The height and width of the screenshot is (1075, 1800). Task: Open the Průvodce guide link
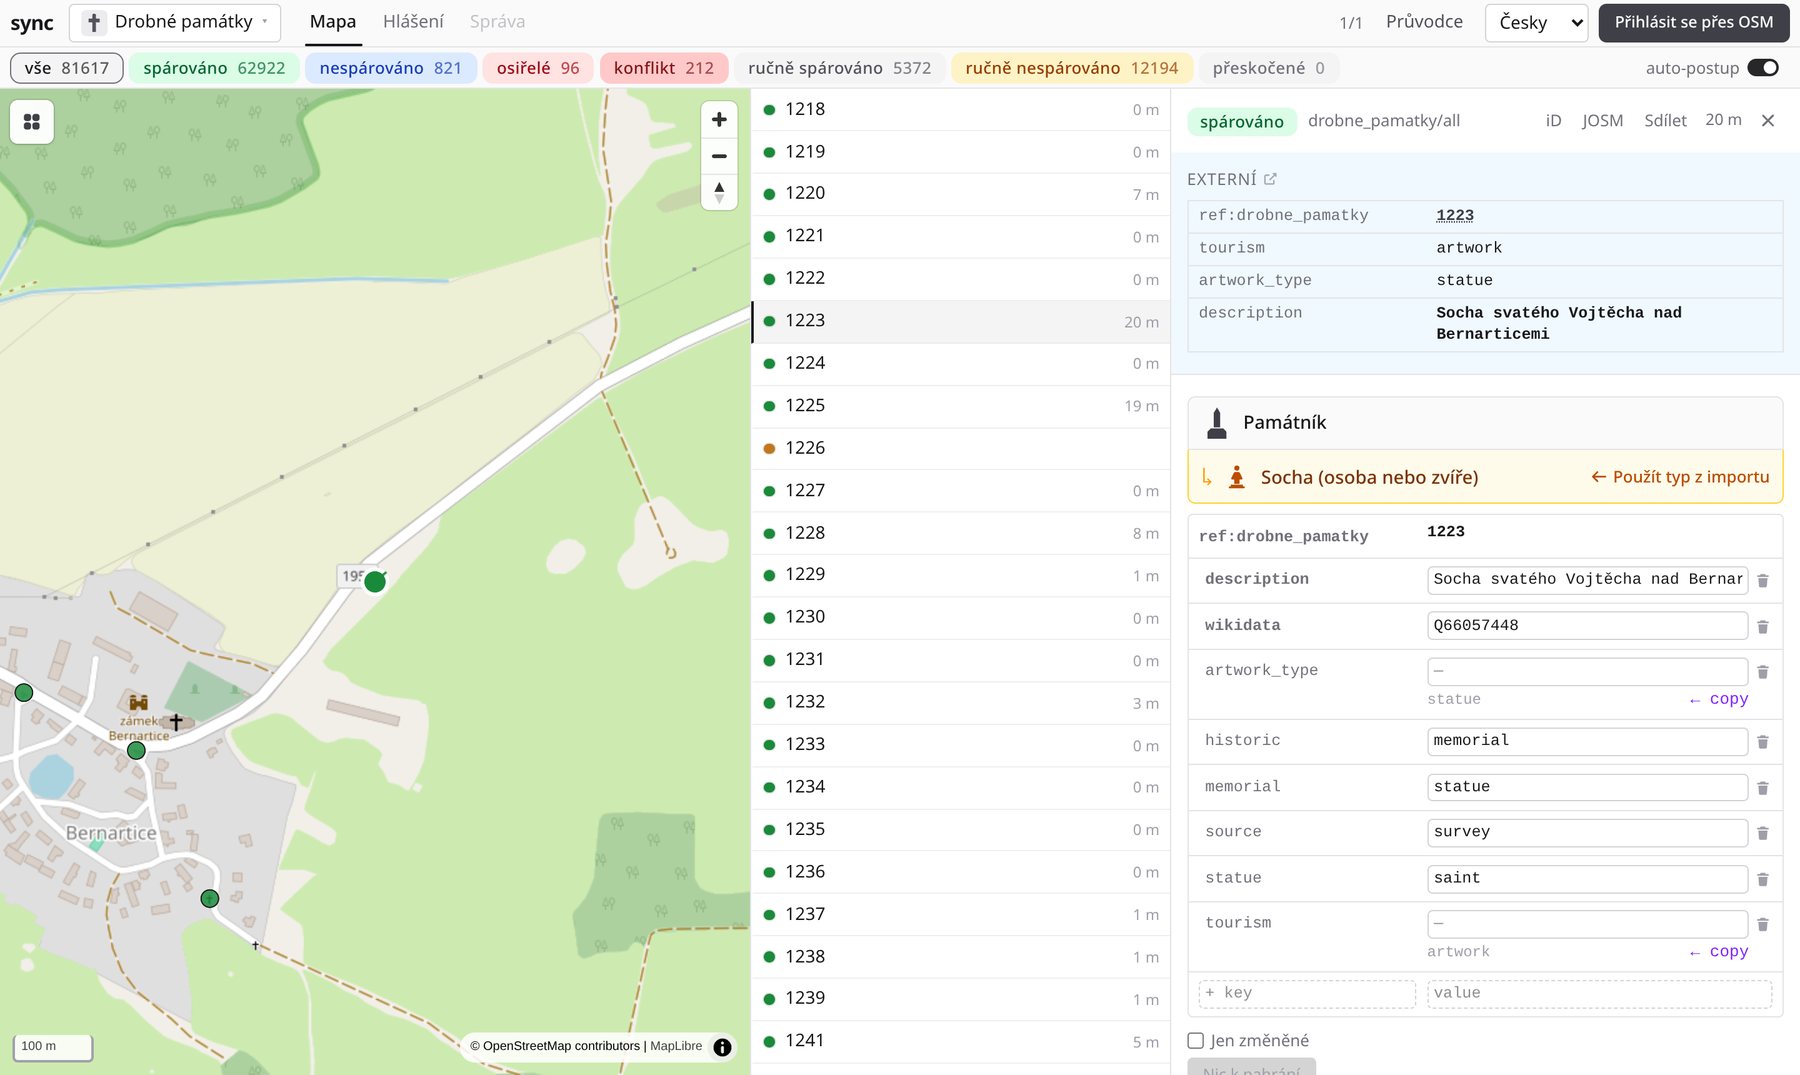click(x=1424, y=22)
